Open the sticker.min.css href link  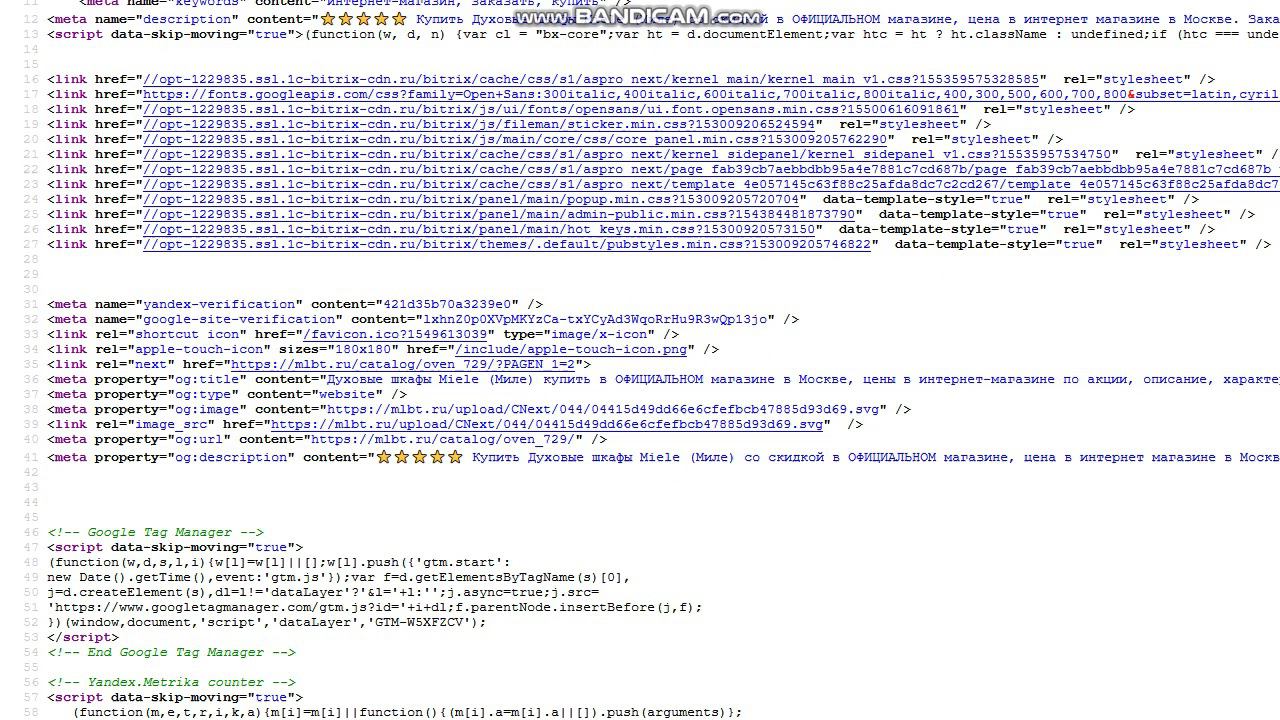click(480, 124)
